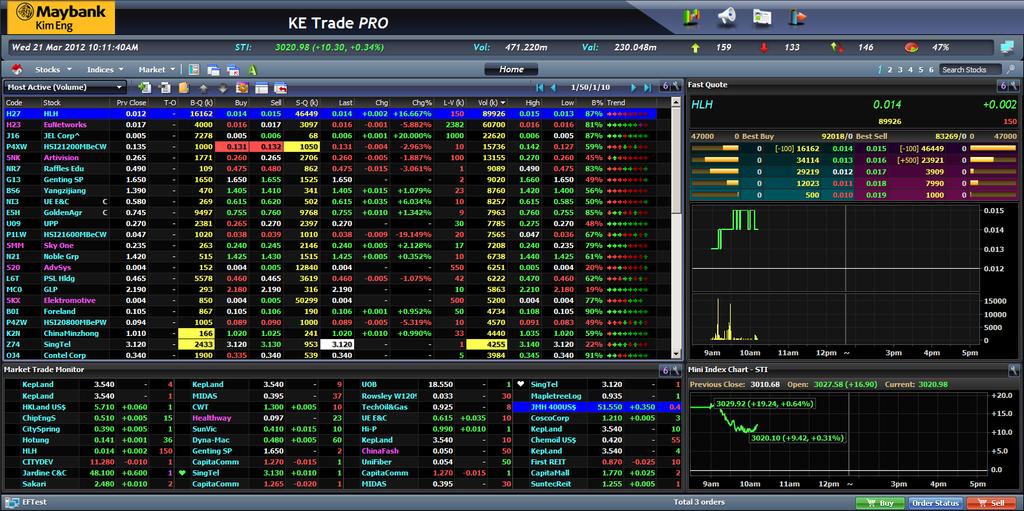Viewport: 1024px width, 511px height.
Task: Click Jardine C&C in Market Trade Monitor
Action: (x=43, y=472)
